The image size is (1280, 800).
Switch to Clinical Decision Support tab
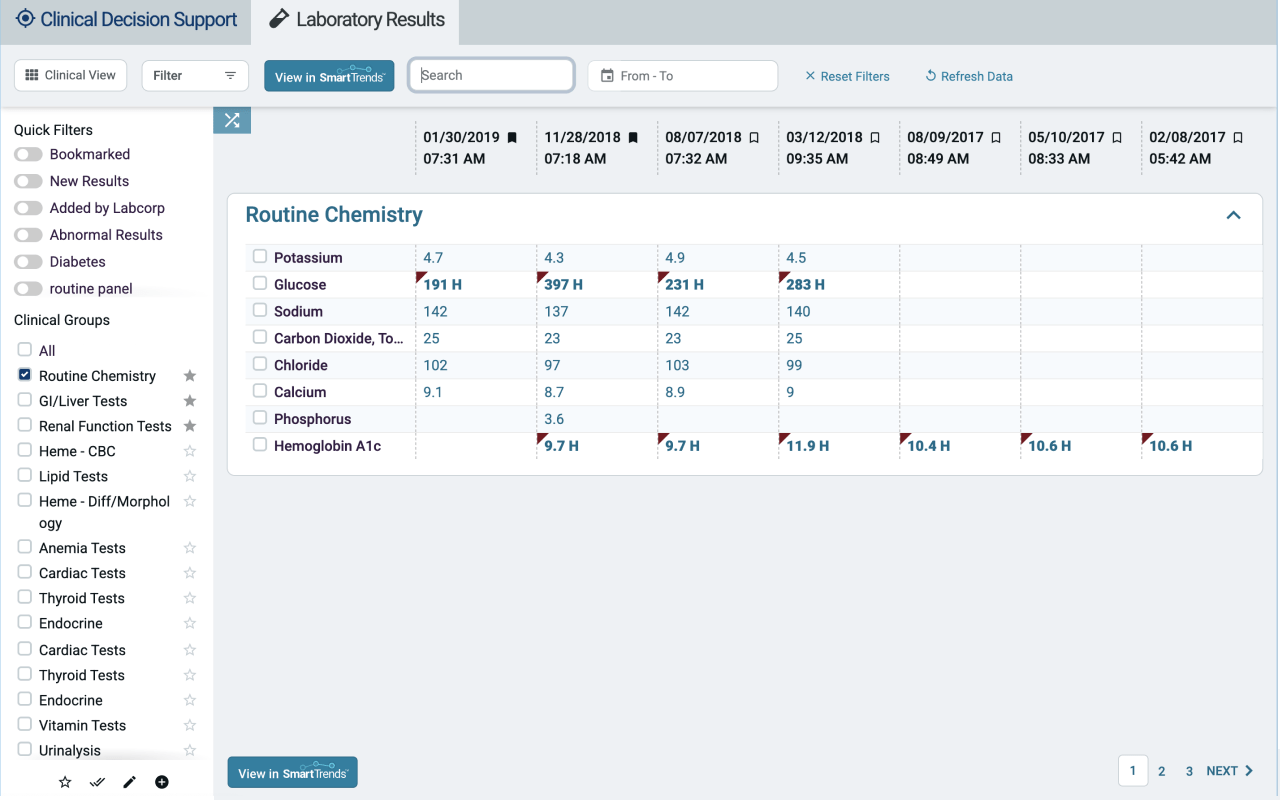126,20
